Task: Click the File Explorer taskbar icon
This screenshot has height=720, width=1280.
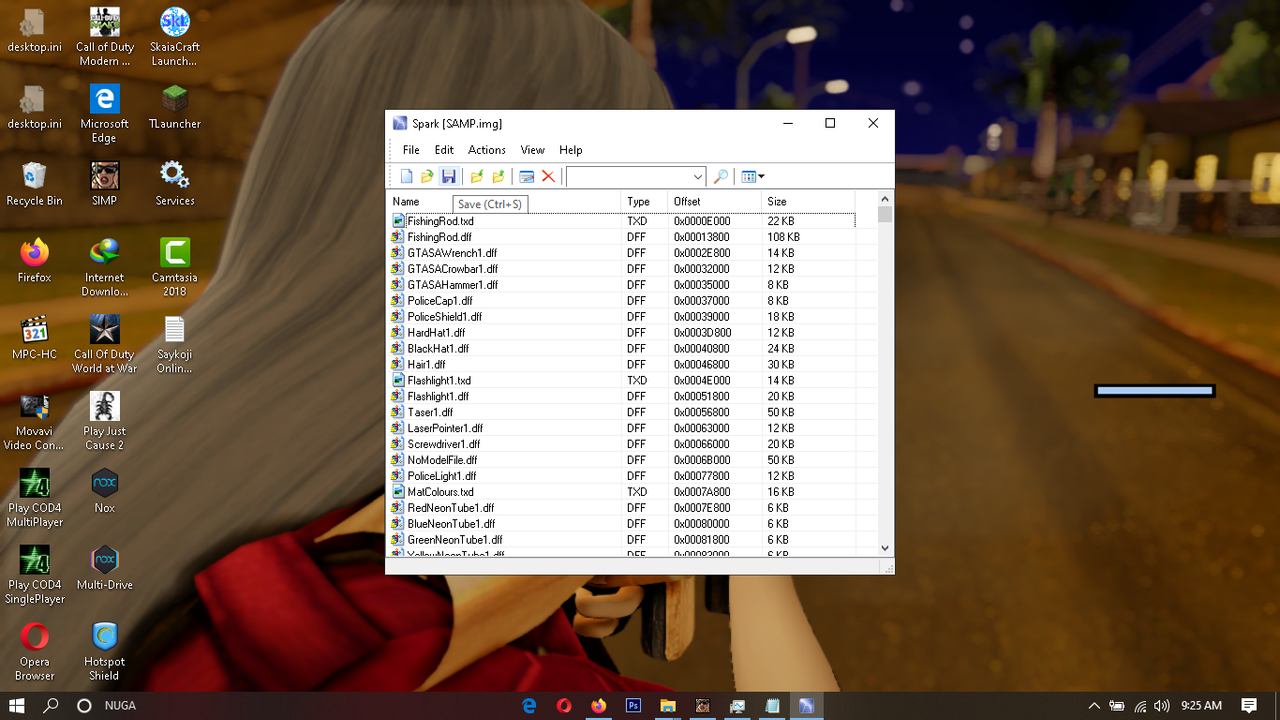Action: pos(668,705)
